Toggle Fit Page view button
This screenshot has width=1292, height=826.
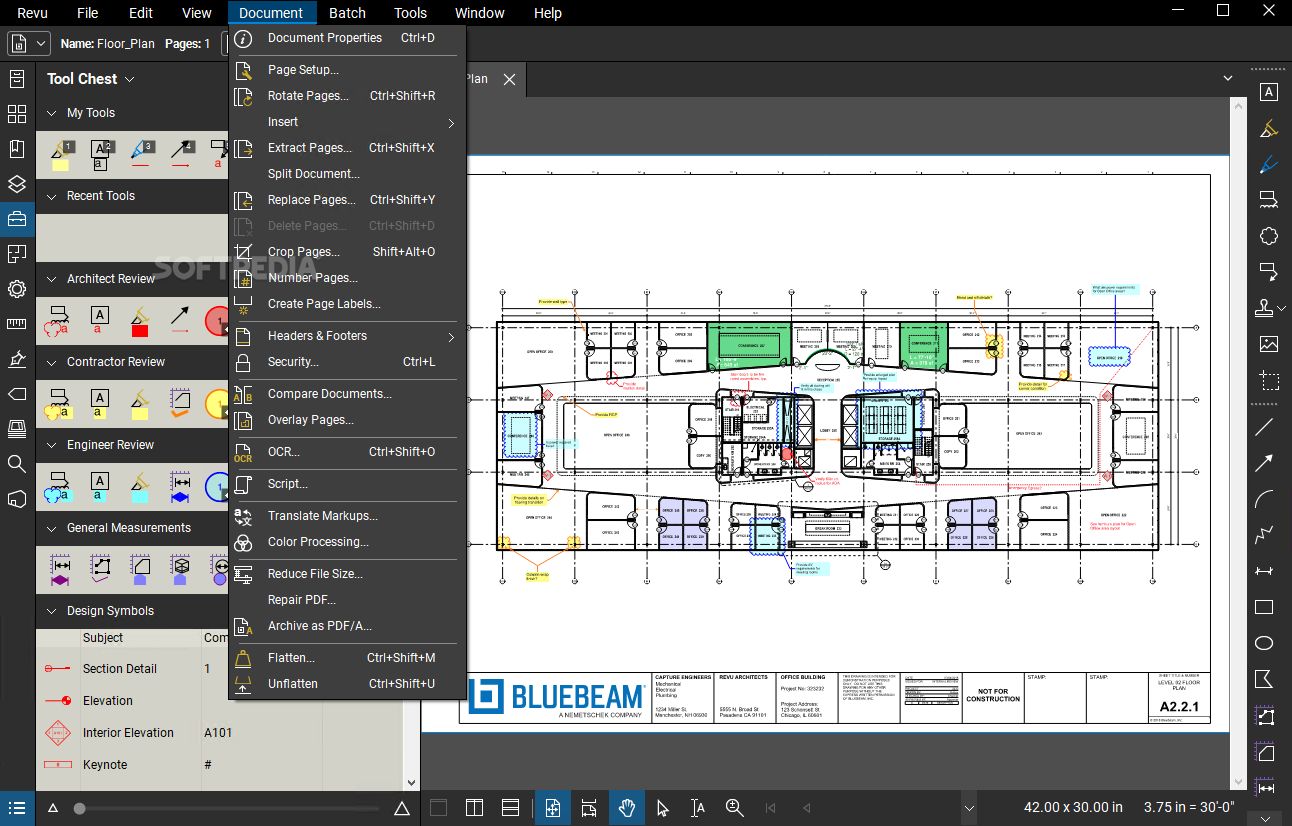pyautogui.click(x=552, y=808)
